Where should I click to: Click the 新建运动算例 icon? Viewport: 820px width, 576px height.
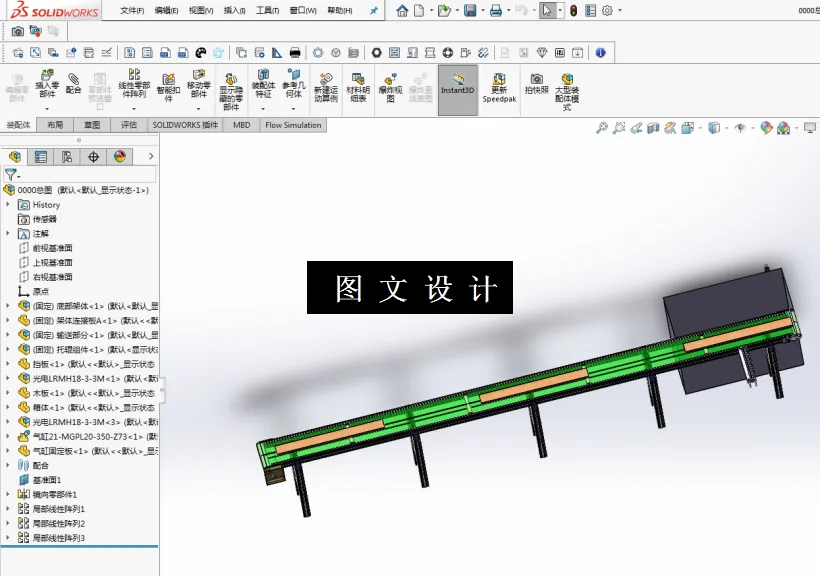pyautogui.click(x=325, y=88)
